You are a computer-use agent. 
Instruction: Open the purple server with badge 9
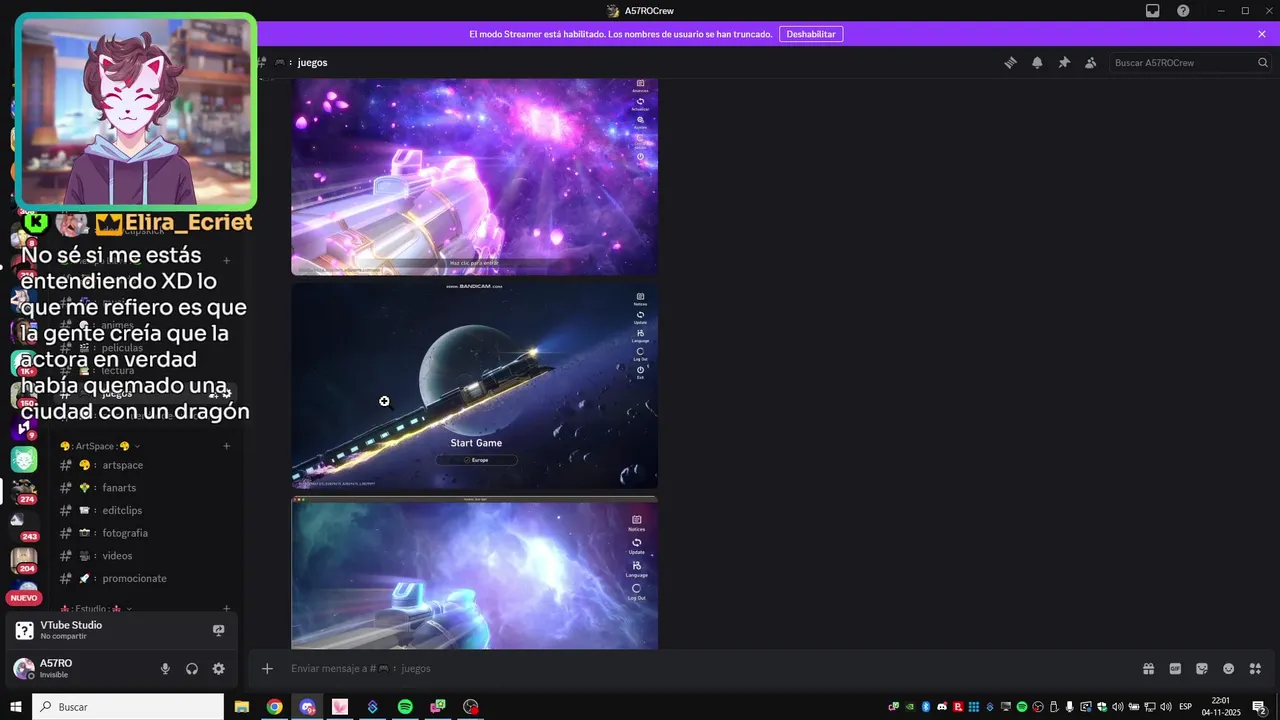(x=24, y=427)
